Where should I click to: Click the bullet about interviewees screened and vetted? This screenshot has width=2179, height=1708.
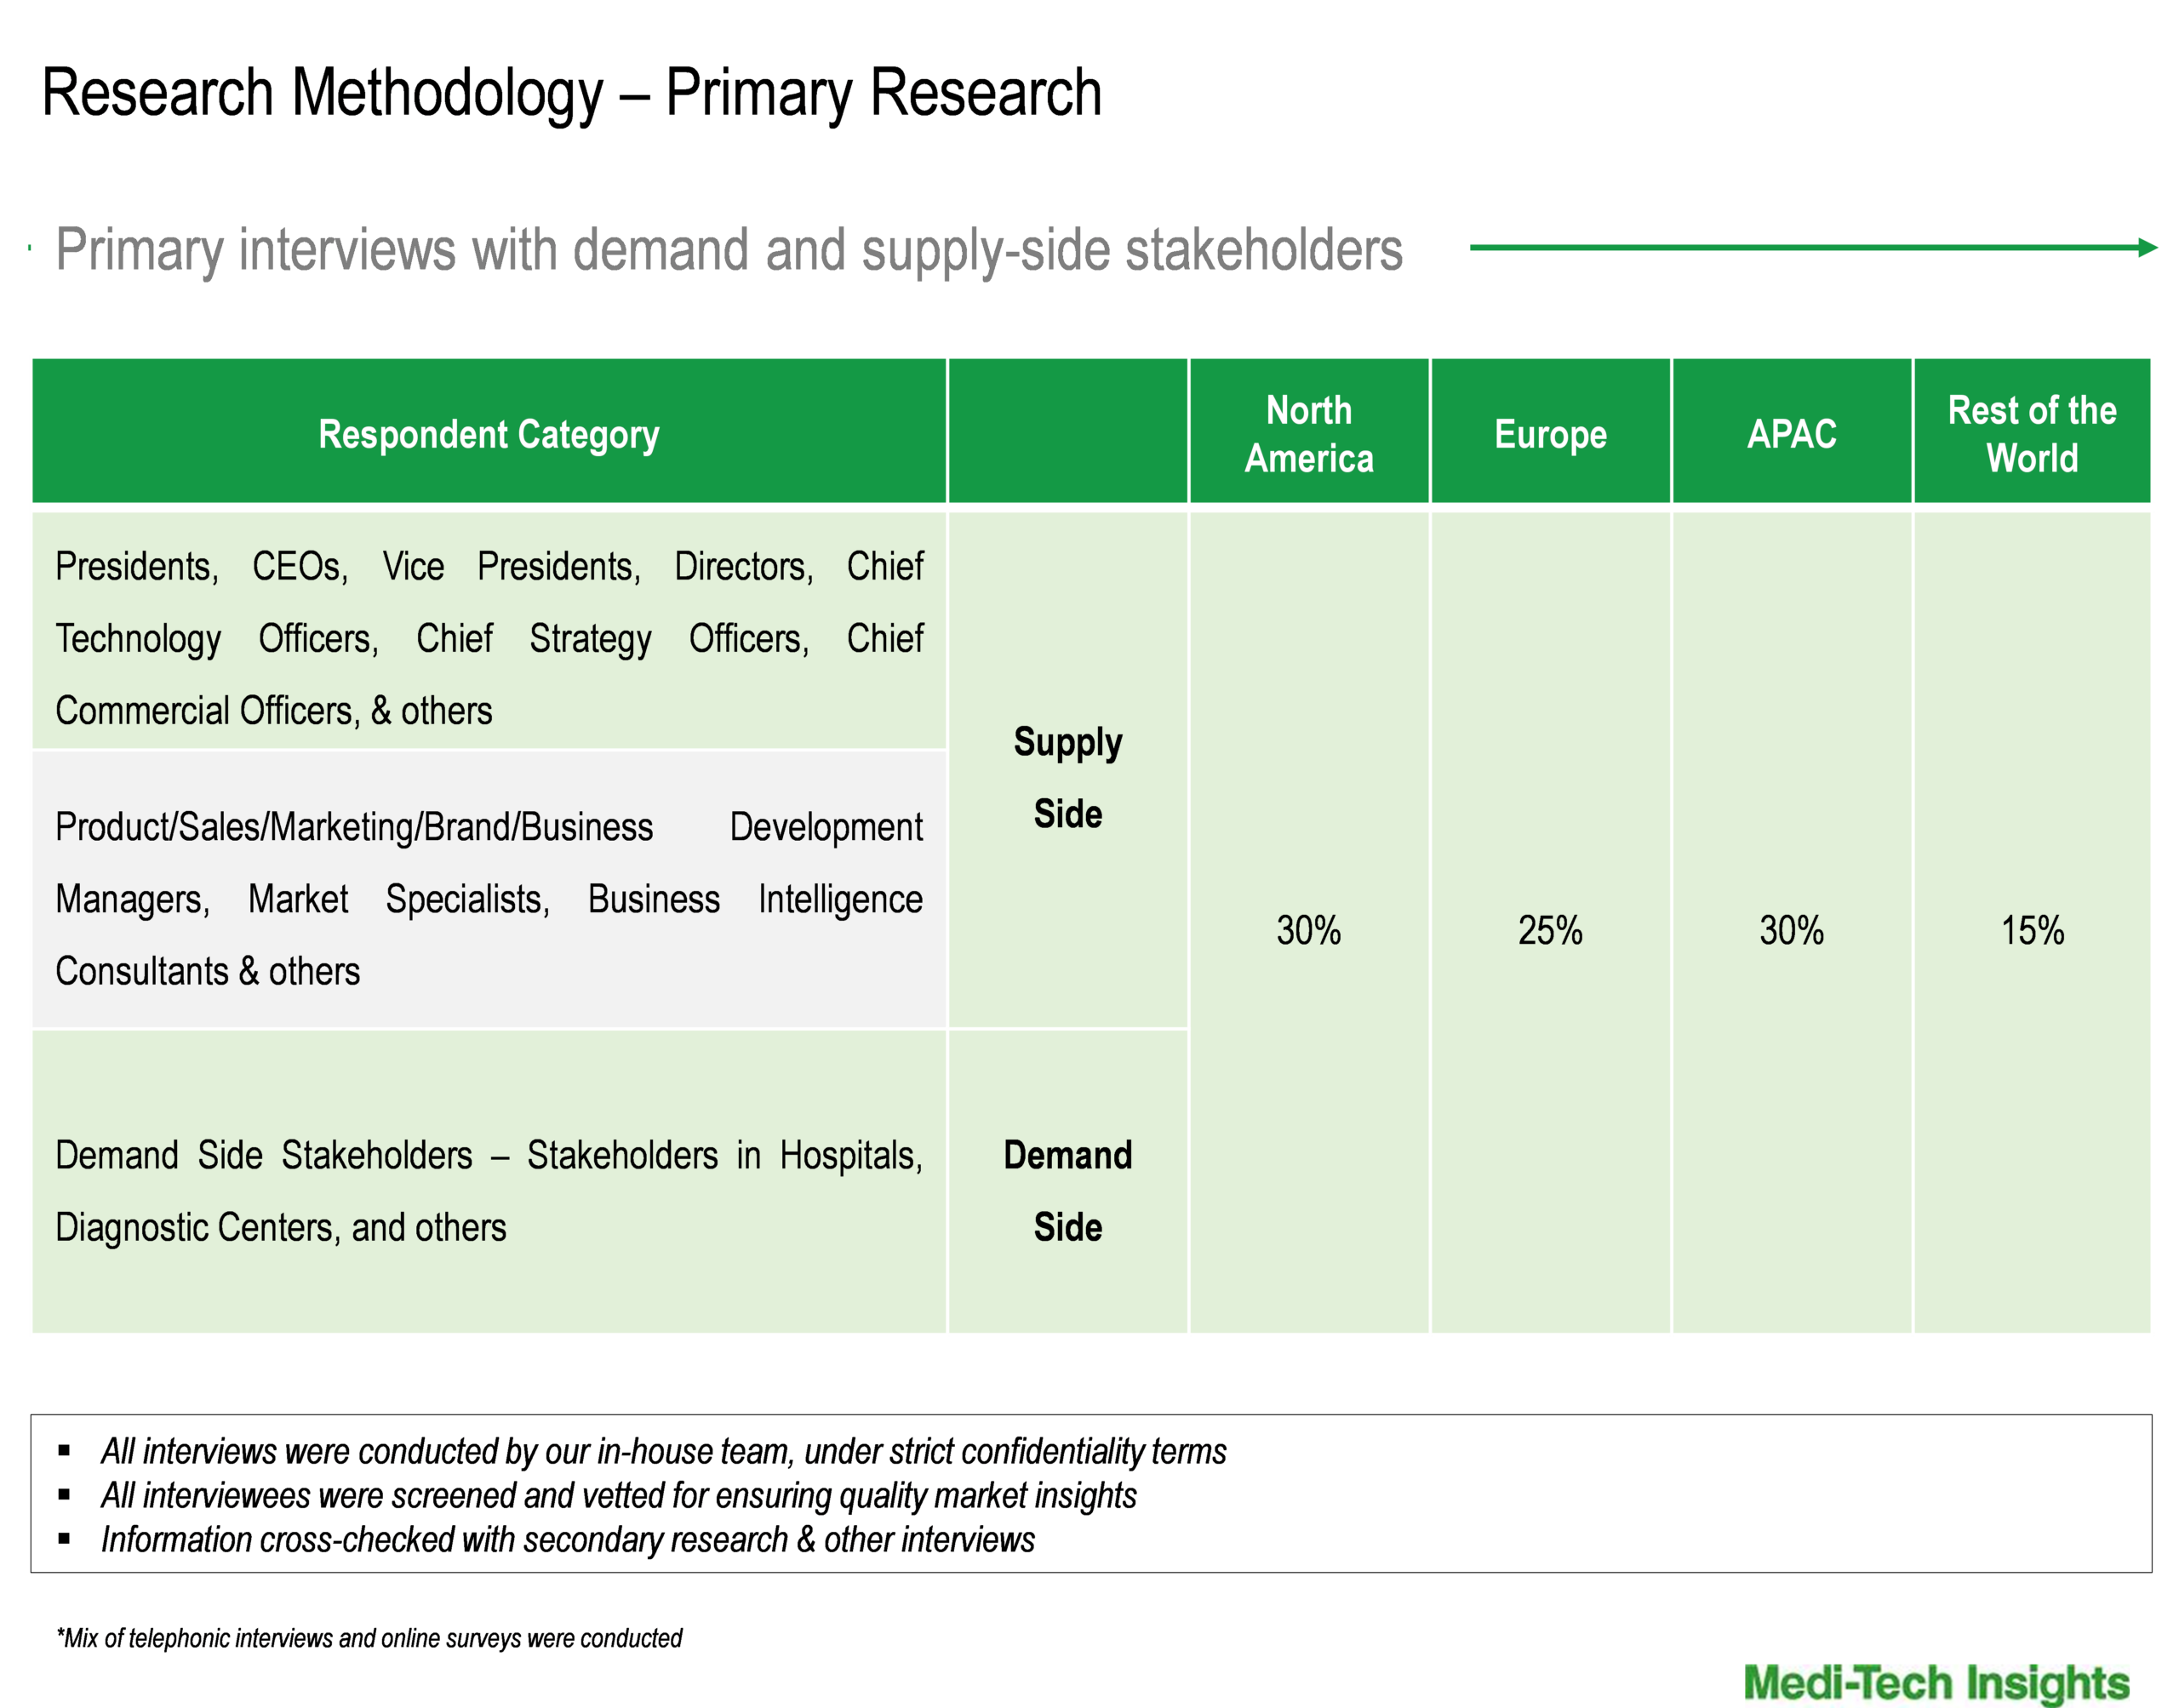[x=619, y=1496]
